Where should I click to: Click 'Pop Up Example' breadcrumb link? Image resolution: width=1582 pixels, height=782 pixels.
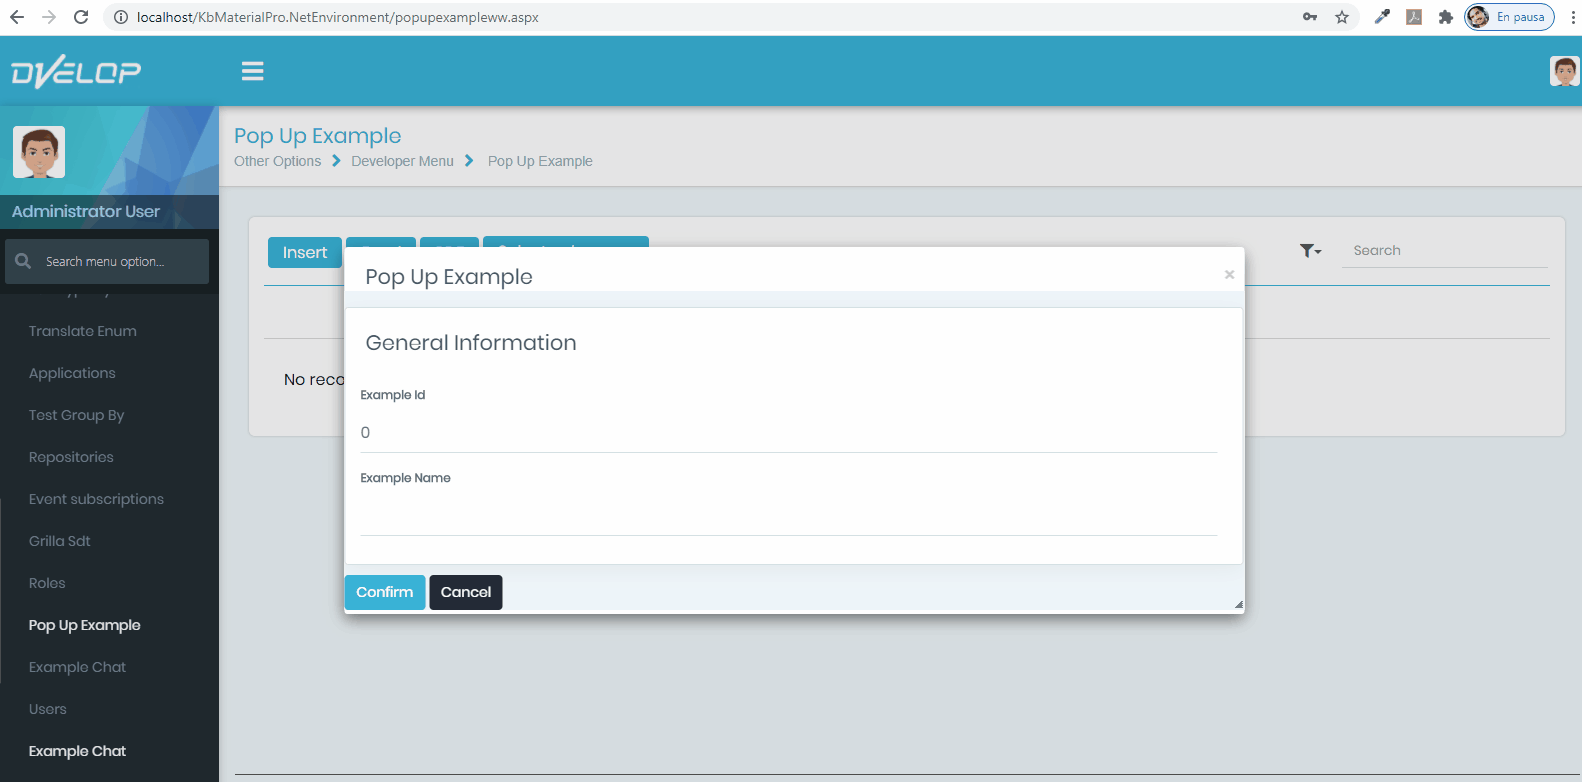(540, 161)
